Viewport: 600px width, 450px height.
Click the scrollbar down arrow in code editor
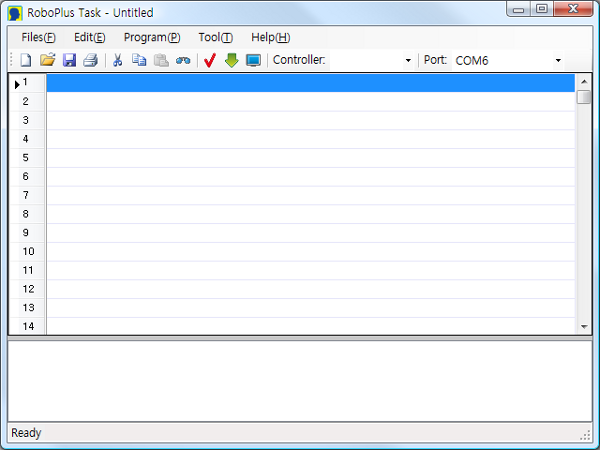tap(584, 327)
